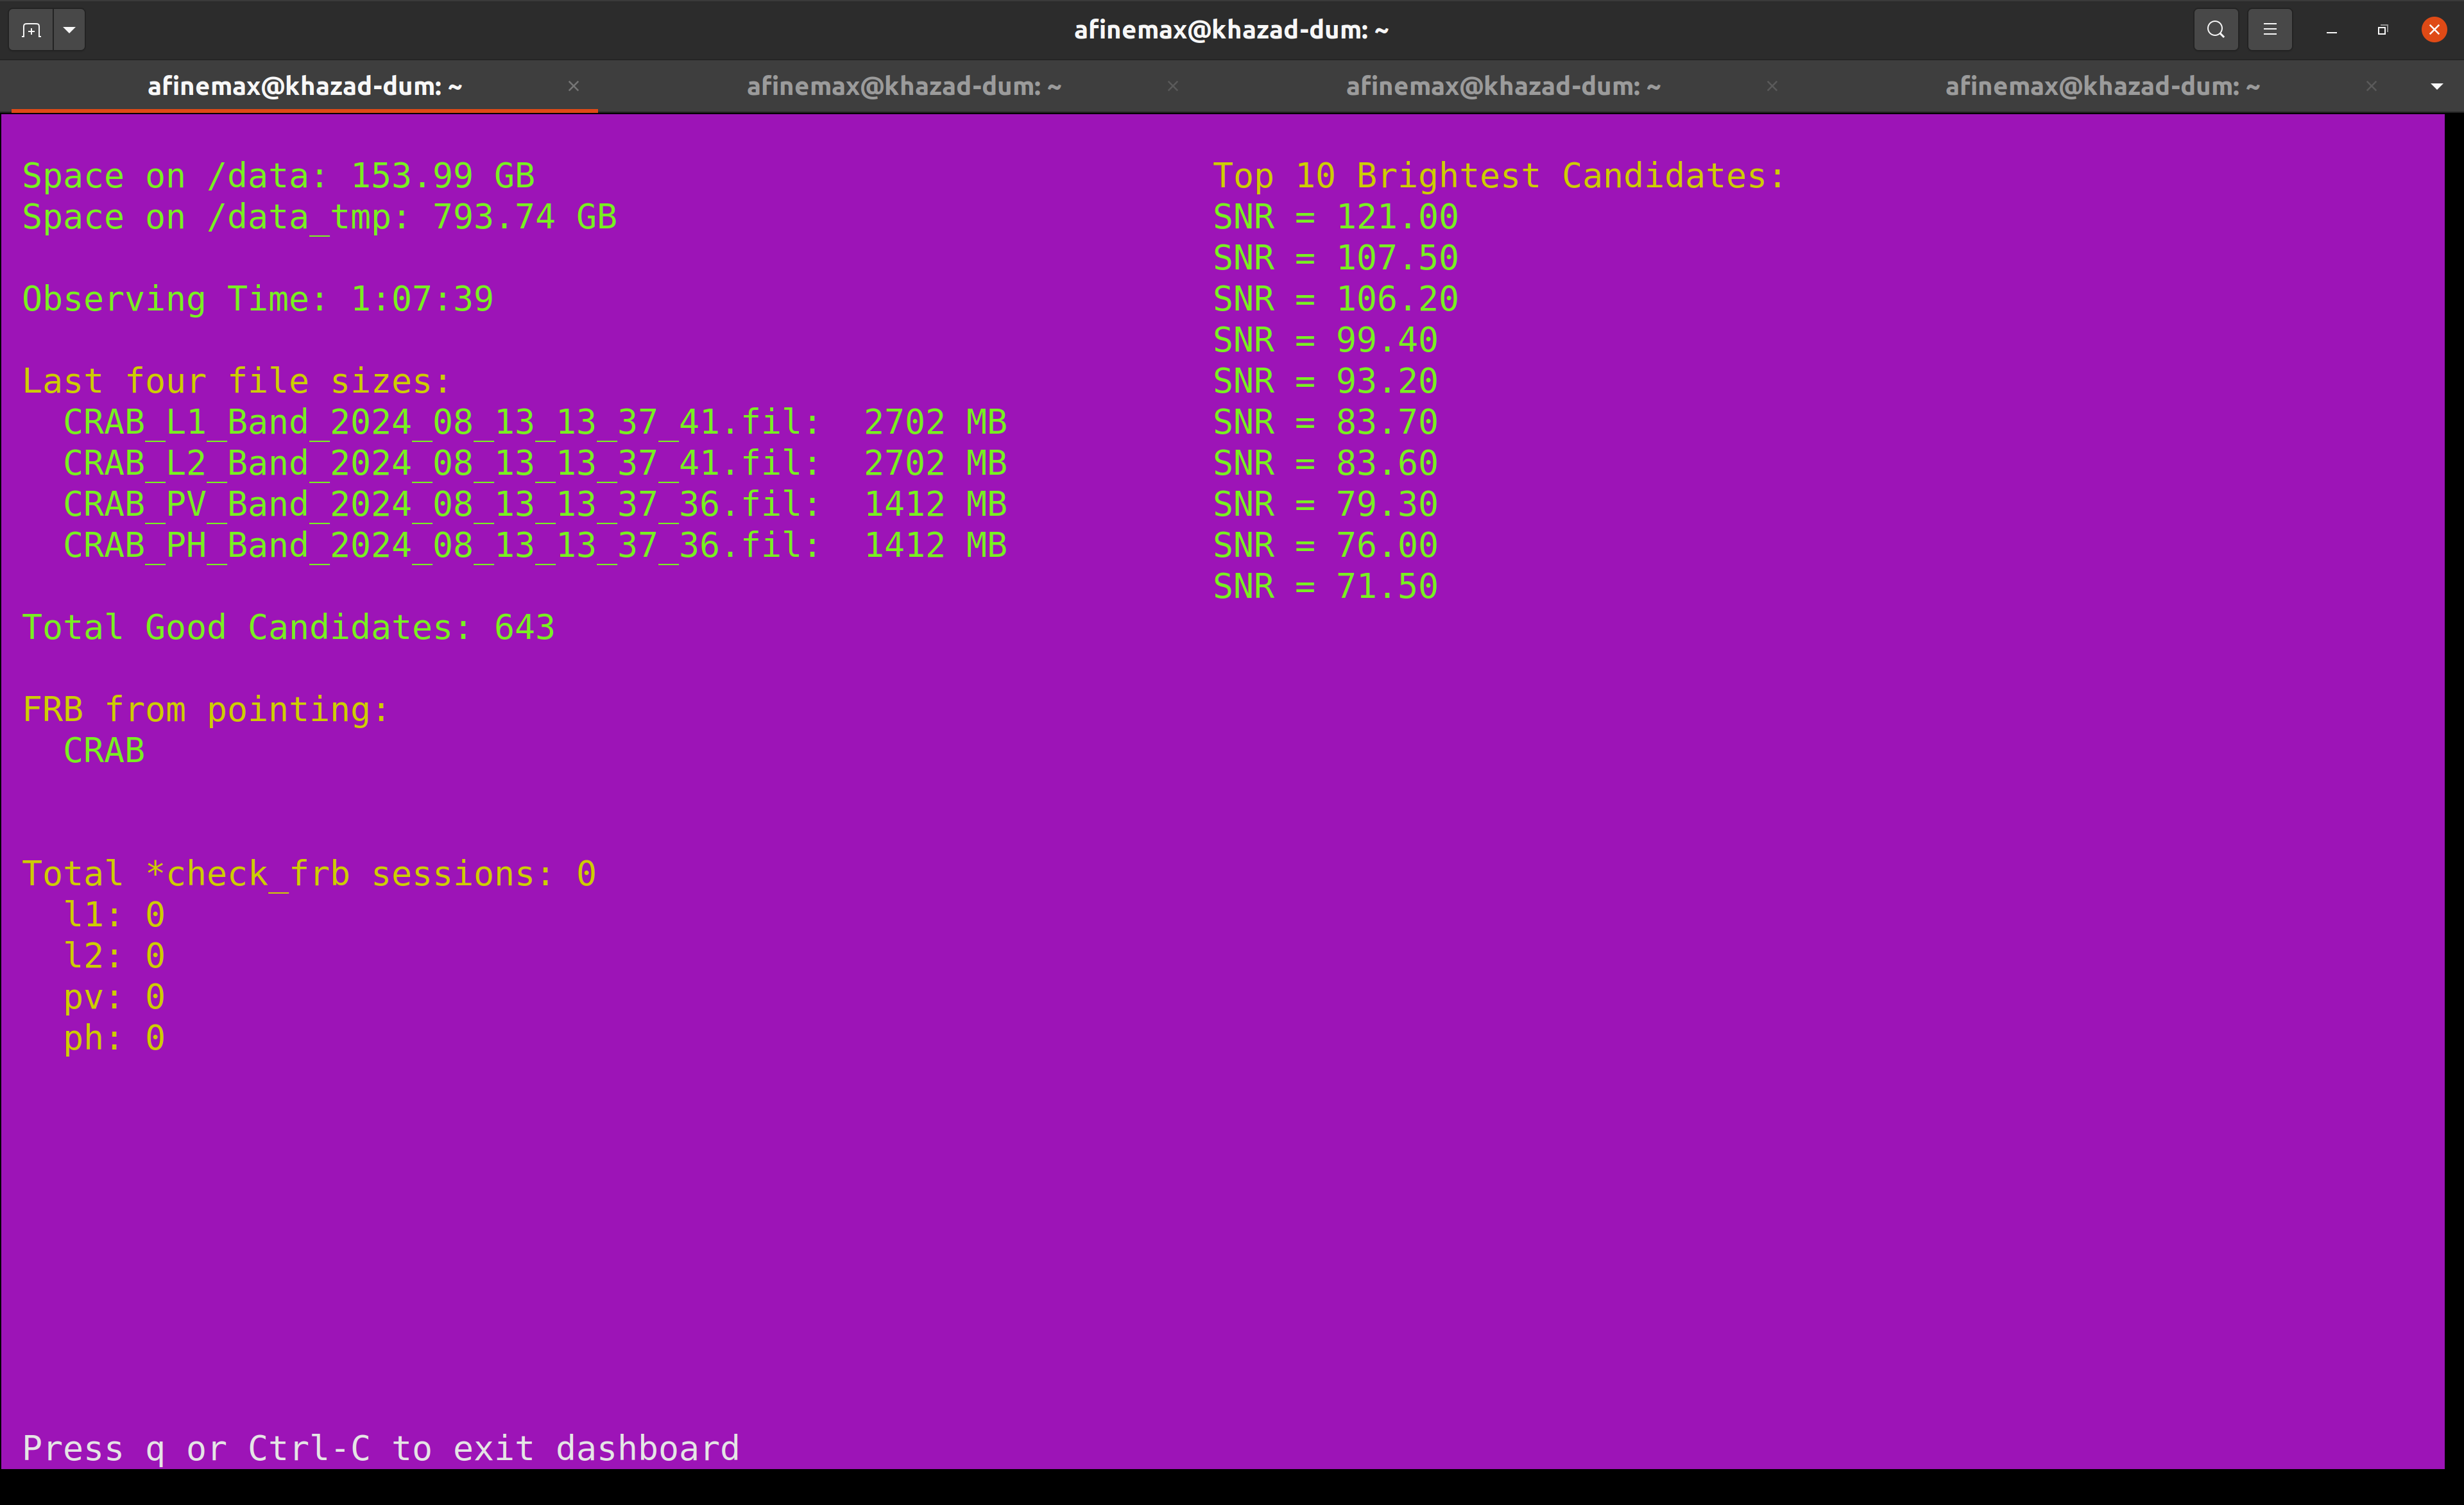
Task: Click the 'Space on /data_tmp: 793.74 GB' line
Action: (320, 217)
